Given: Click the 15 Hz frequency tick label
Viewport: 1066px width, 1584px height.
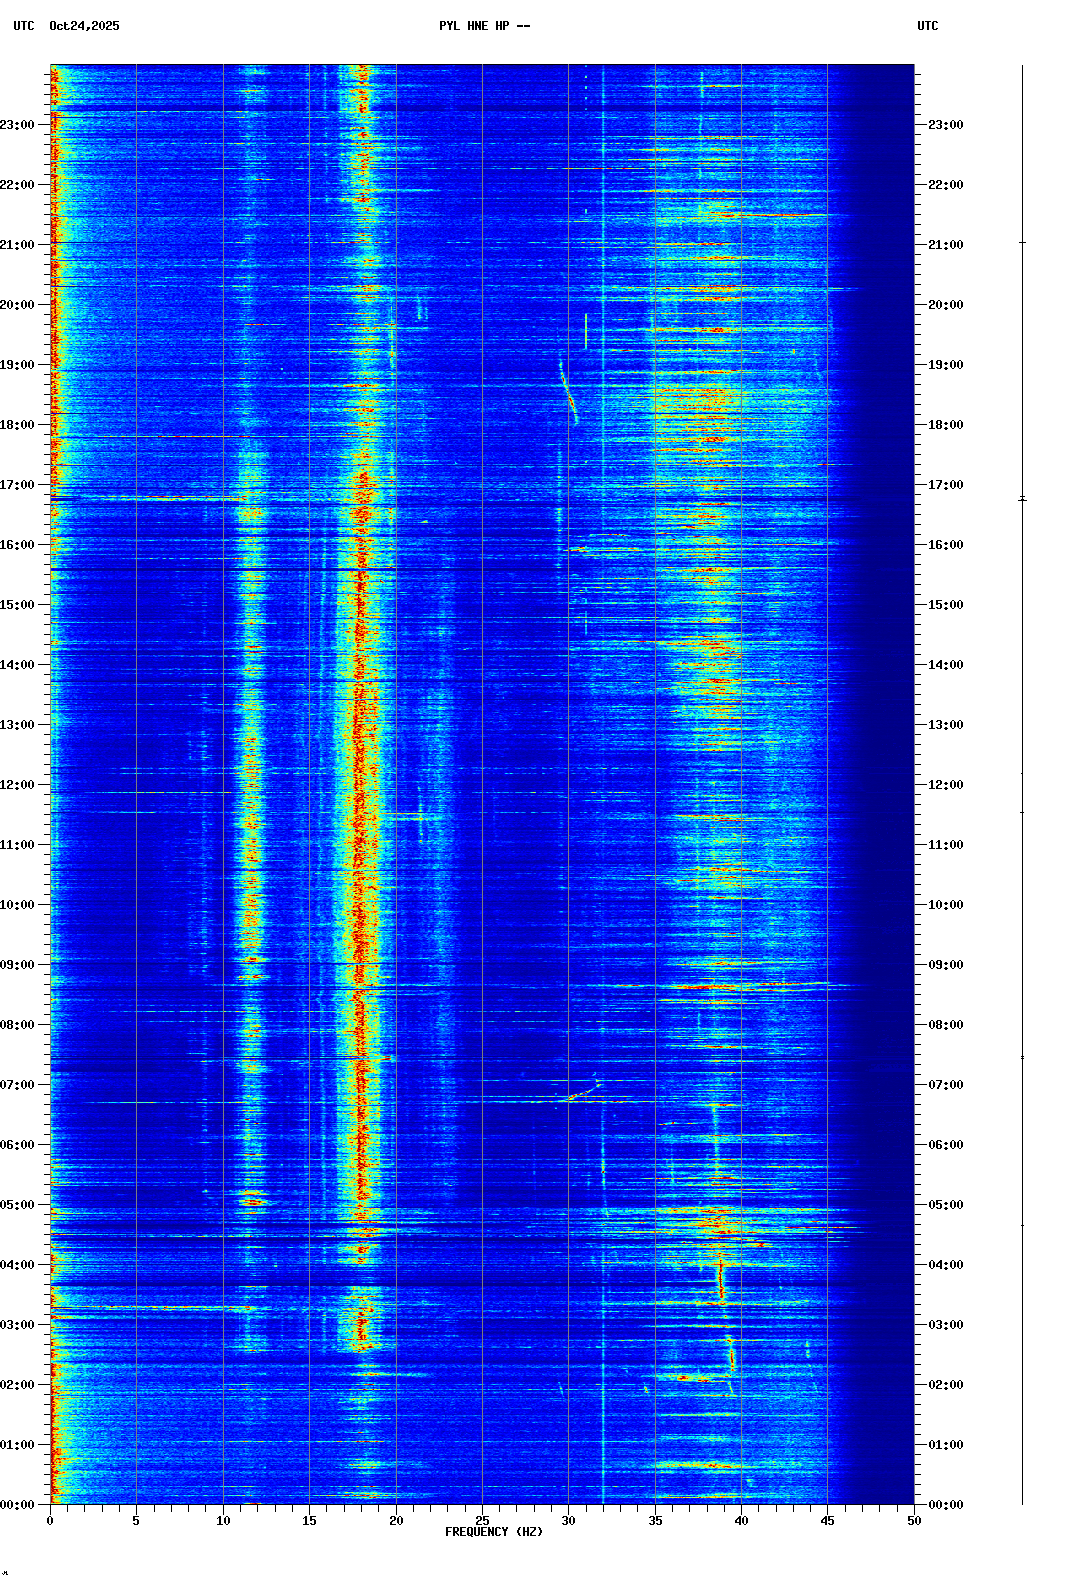Looking at the screenshot, I should (x=309, y=1521).
